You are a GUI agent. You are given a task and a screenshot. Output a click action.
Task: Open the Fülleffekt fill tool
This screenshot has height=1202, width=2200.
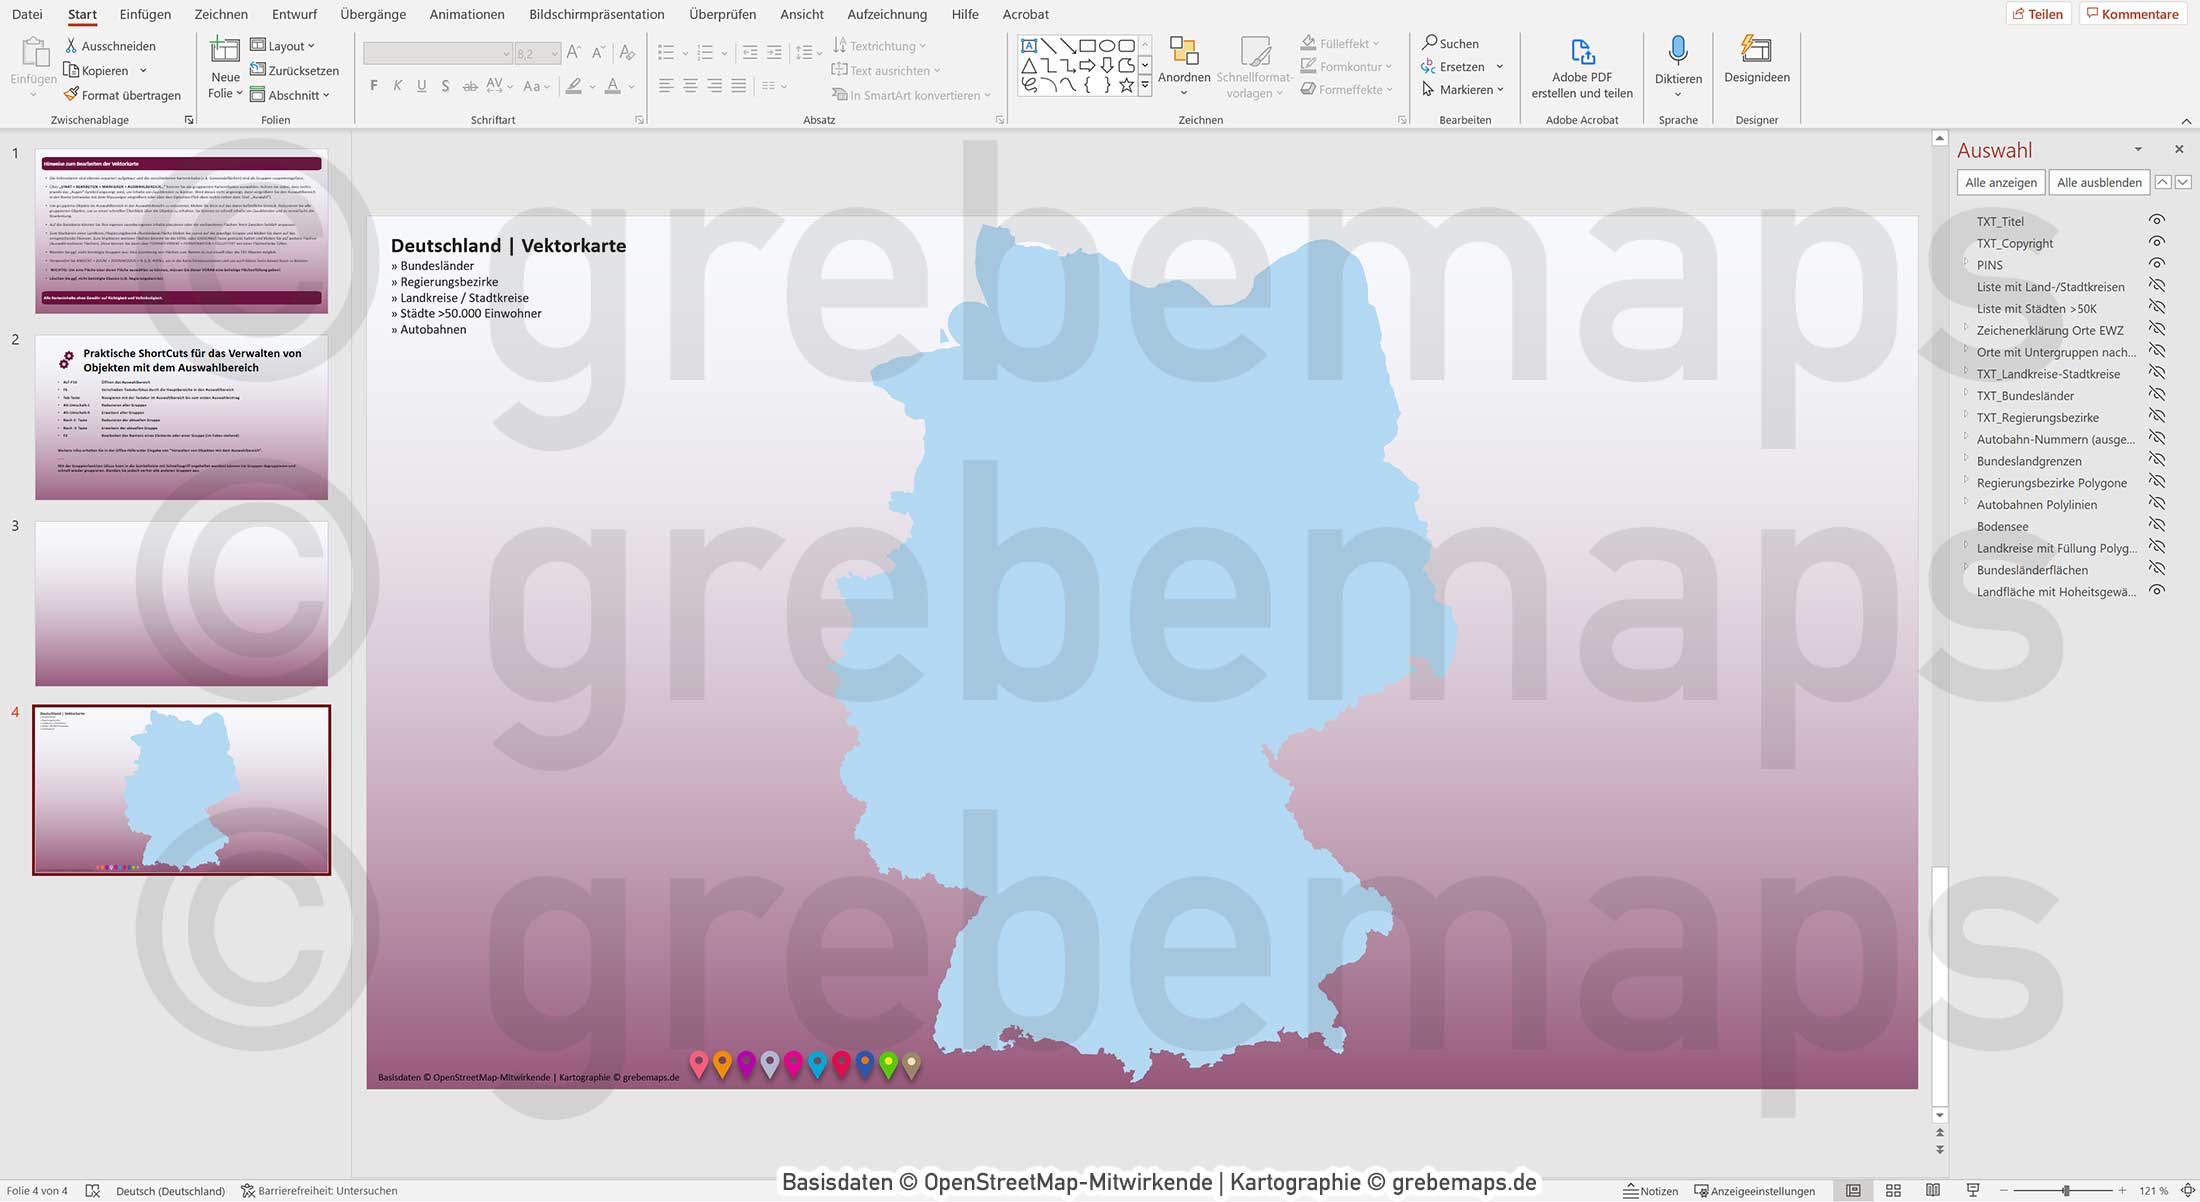pos(1338,43)
